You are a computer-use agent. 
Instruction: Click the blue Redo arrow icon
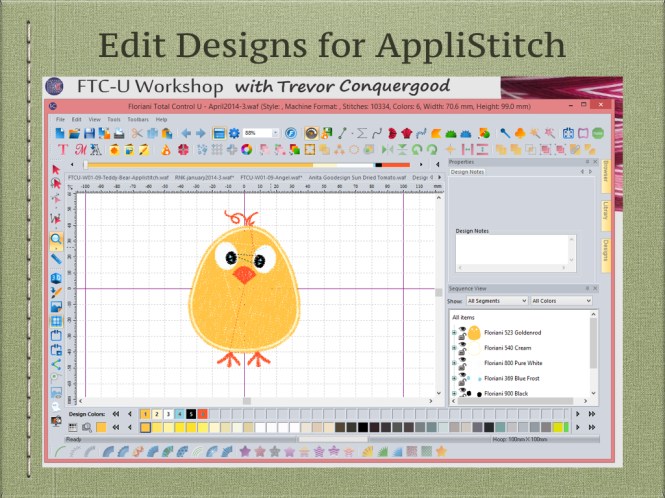(x=200, y=133)
